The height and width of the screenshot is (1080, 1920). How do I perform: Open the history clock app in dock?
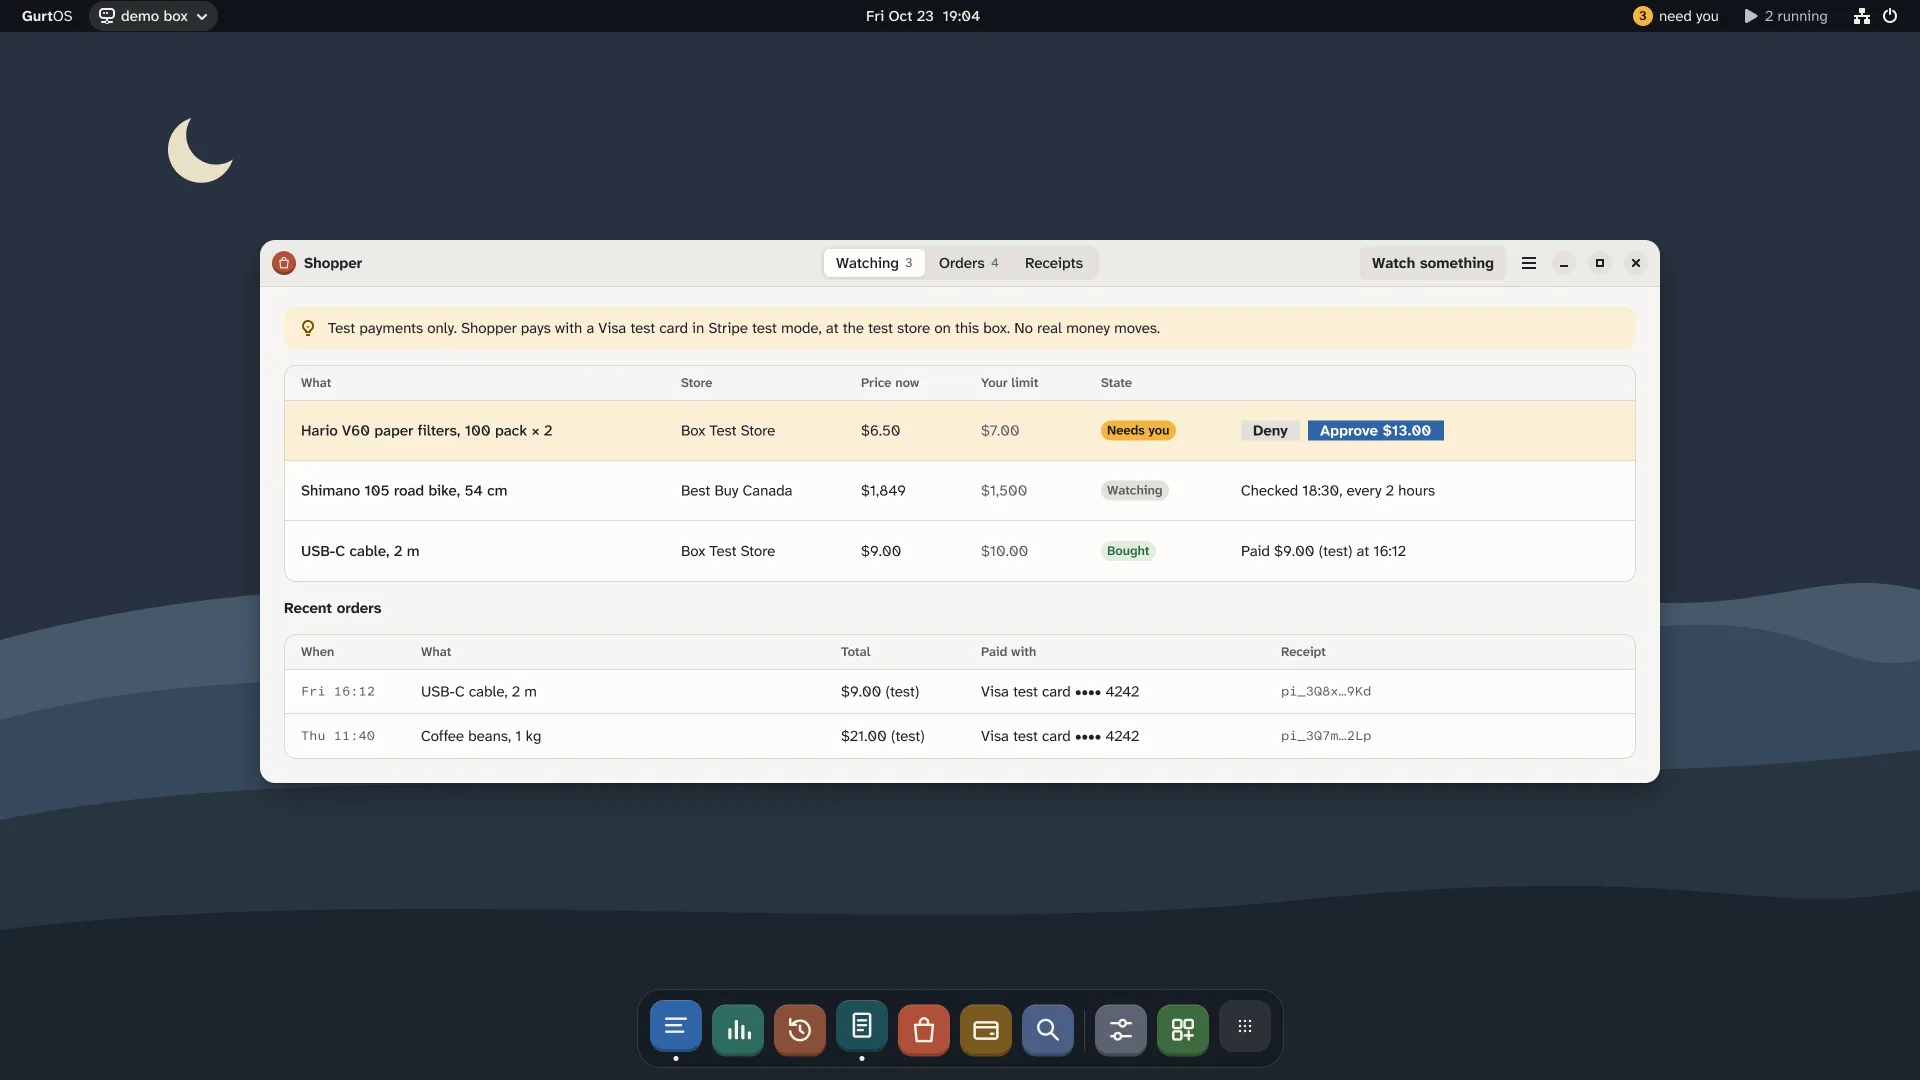(x=800, y=1029)
